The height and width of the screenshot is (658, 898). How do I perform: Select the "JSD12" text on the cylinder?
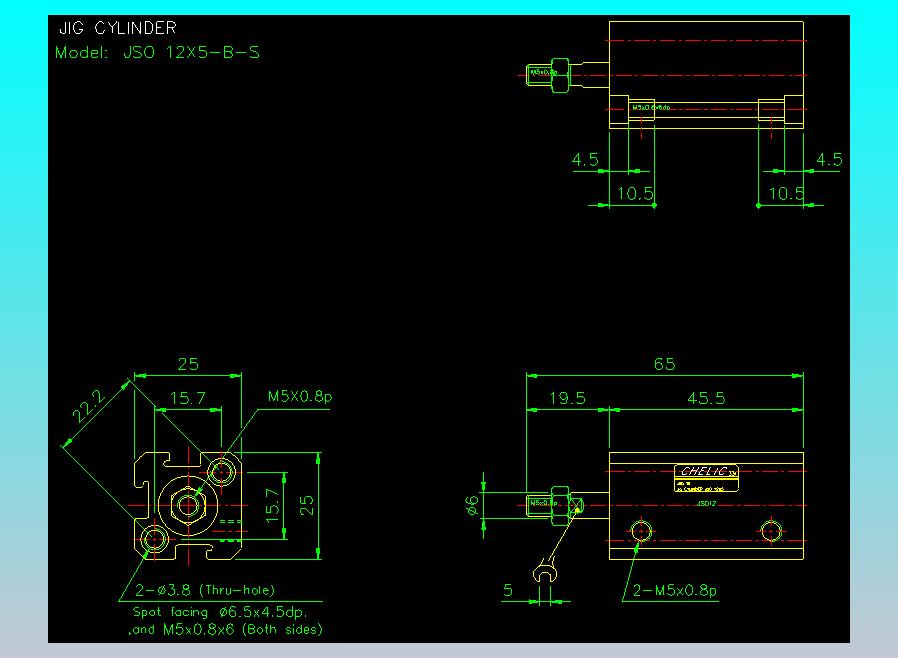coord(706,503)
